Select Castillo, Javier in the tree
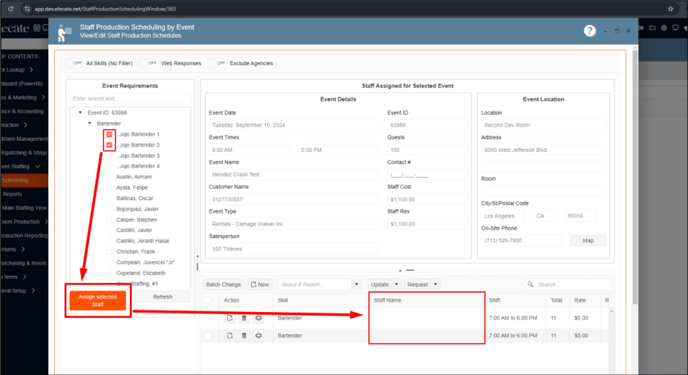Viewport: 688px width, 375px height. [x=134, y=230]
